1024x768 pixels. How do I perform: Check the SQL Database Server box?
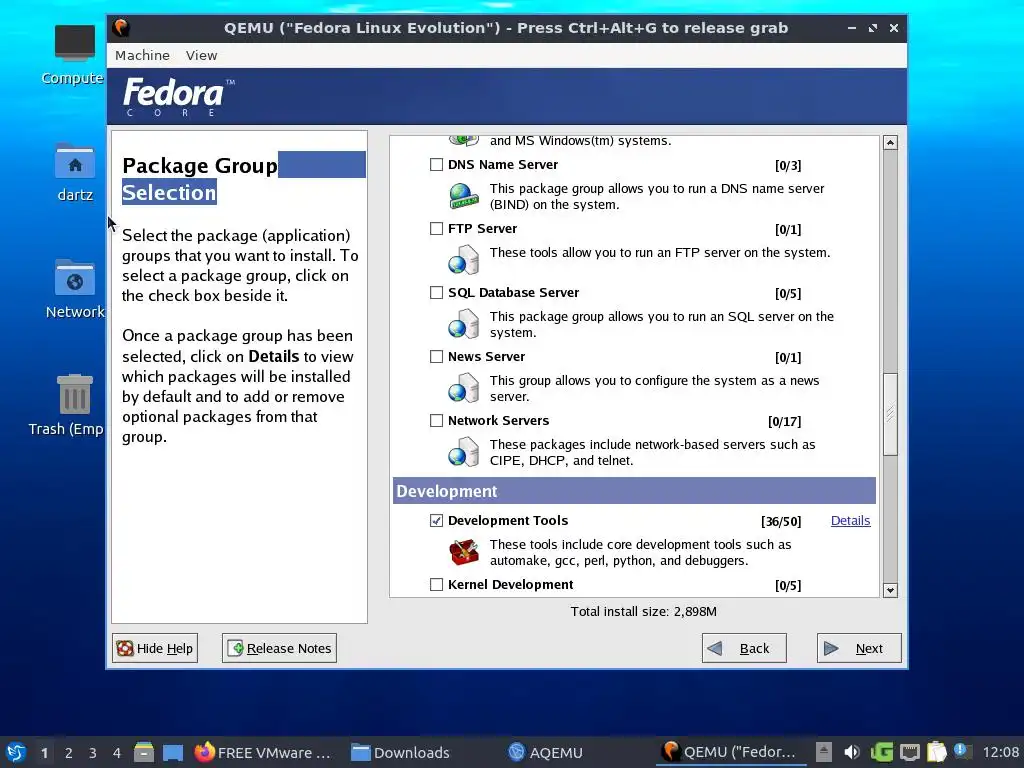tap(436, 293)
